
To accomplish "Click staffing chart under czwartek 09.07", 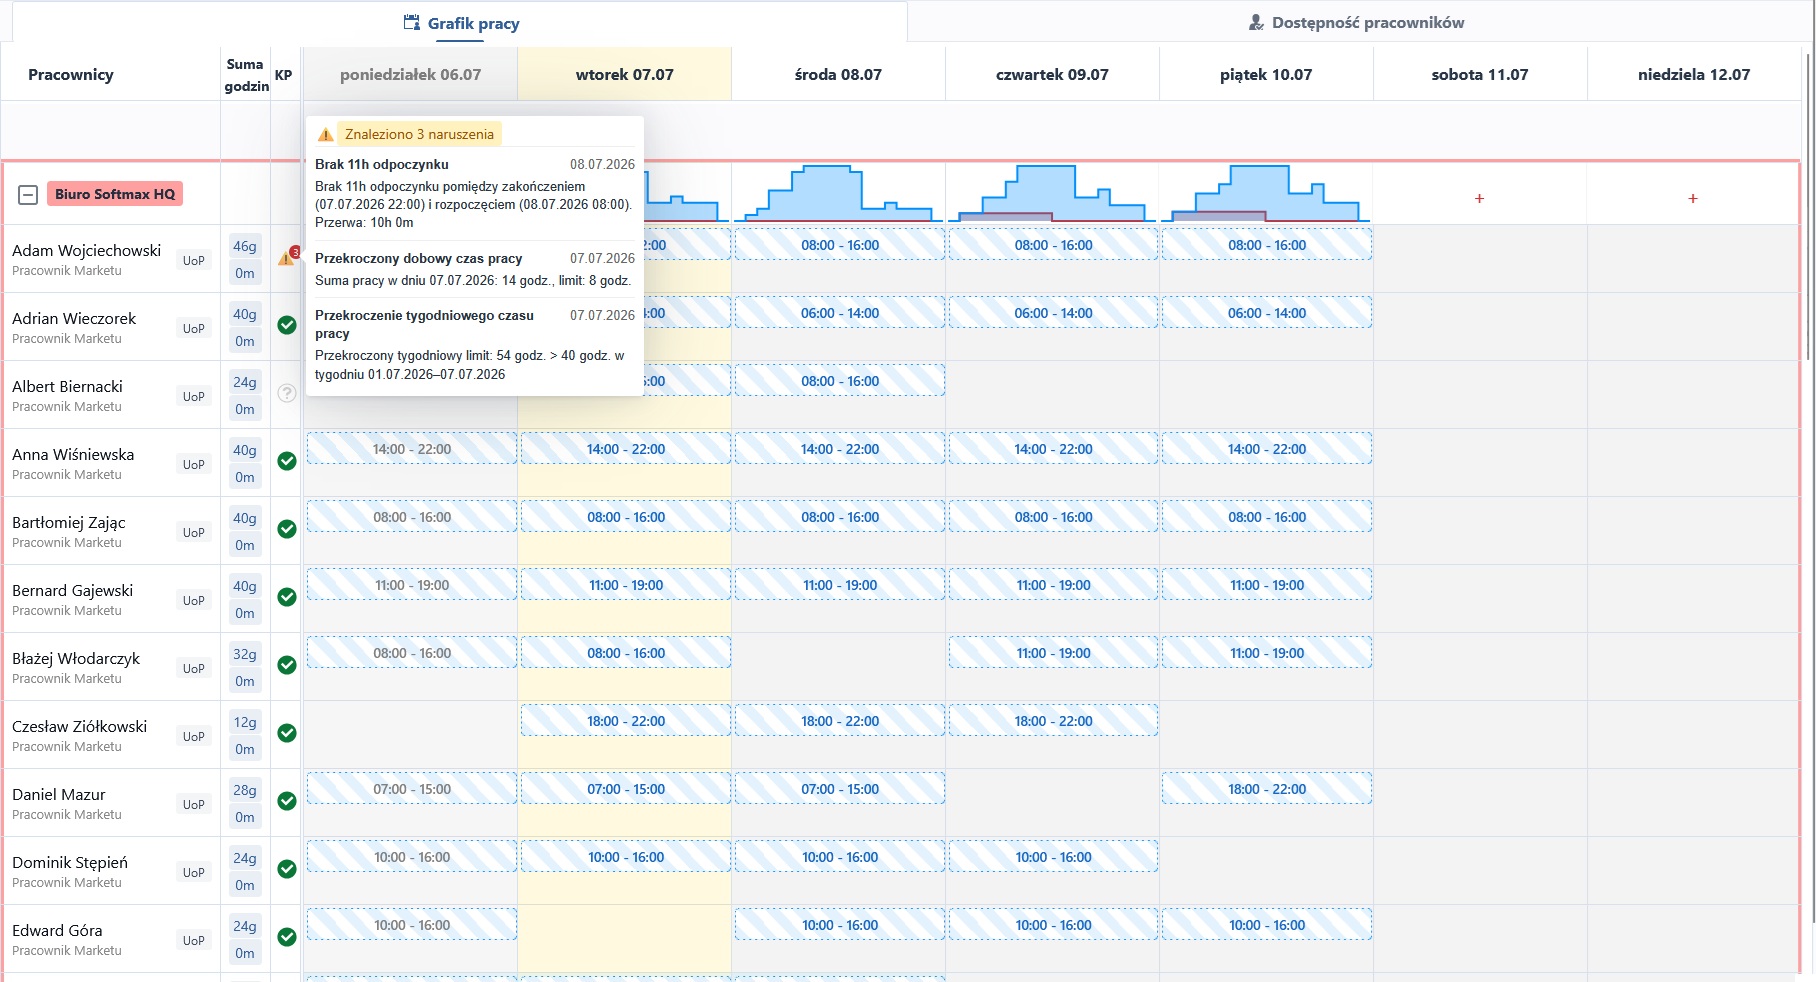I will click(1052, 193).
